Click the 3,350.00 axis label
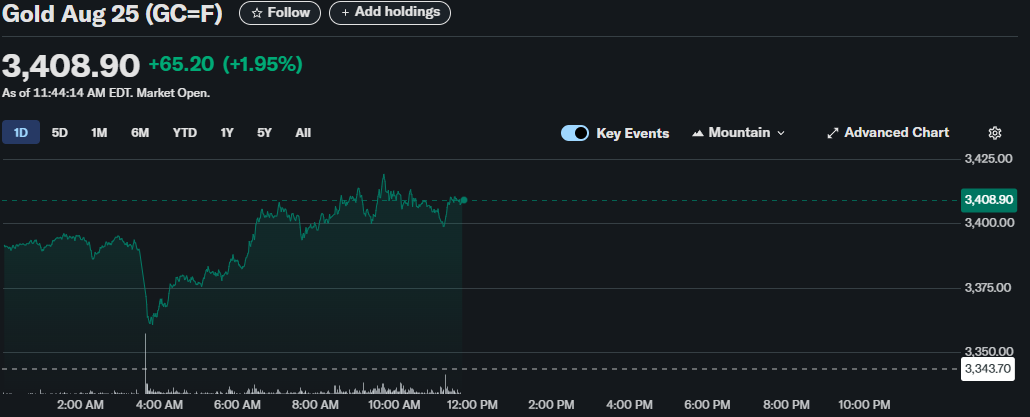Image resolution: width=1030 pixels, height=417 pixels. tap(989, 351)
